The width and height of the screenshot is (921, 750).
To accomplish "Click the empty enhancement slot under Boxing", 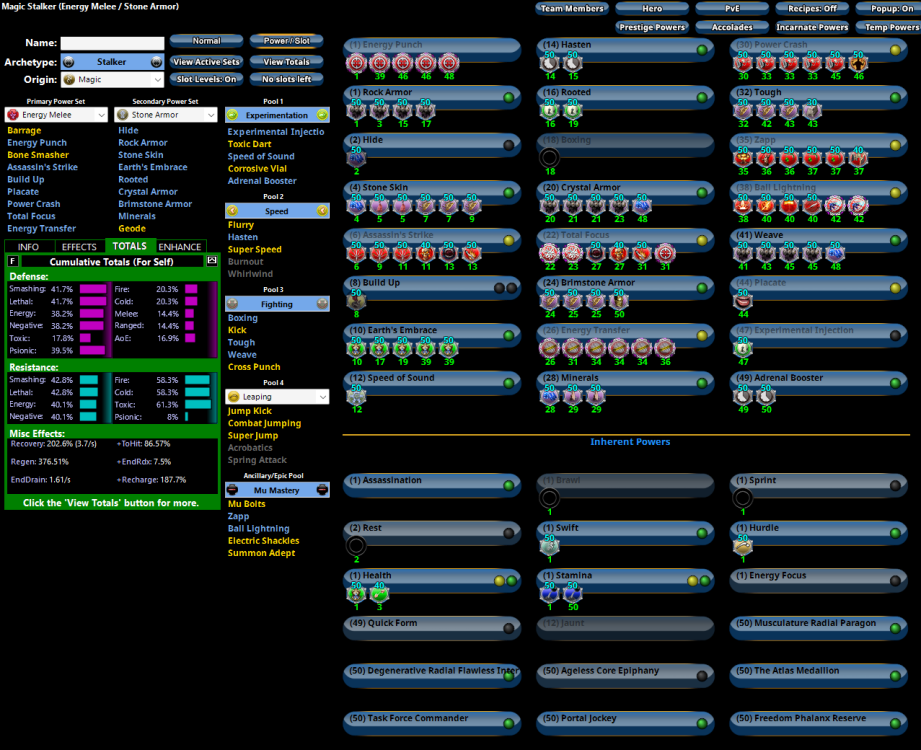I will (549, 157).
